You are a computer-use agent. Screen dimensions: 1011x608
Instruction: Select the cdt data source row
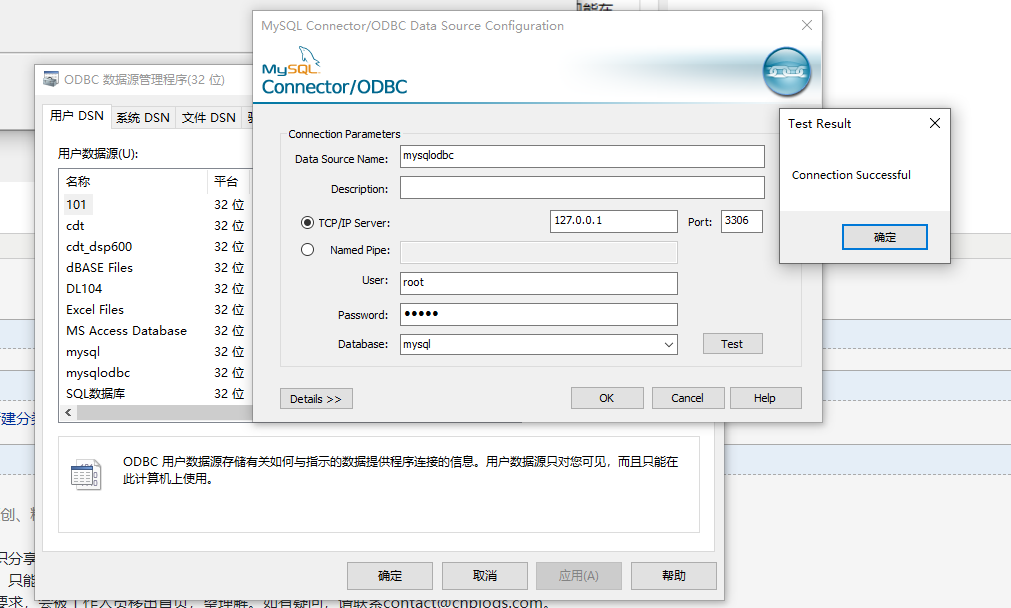(x=155, y=226)
